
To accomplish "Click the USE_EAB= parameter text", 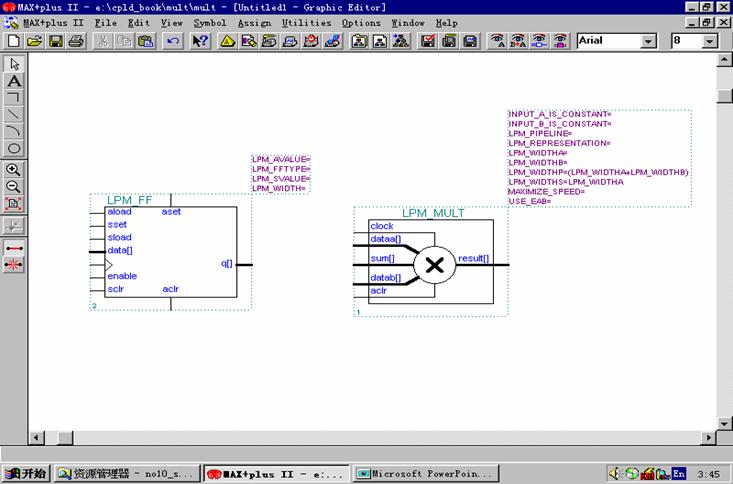I will coord(530,201).
